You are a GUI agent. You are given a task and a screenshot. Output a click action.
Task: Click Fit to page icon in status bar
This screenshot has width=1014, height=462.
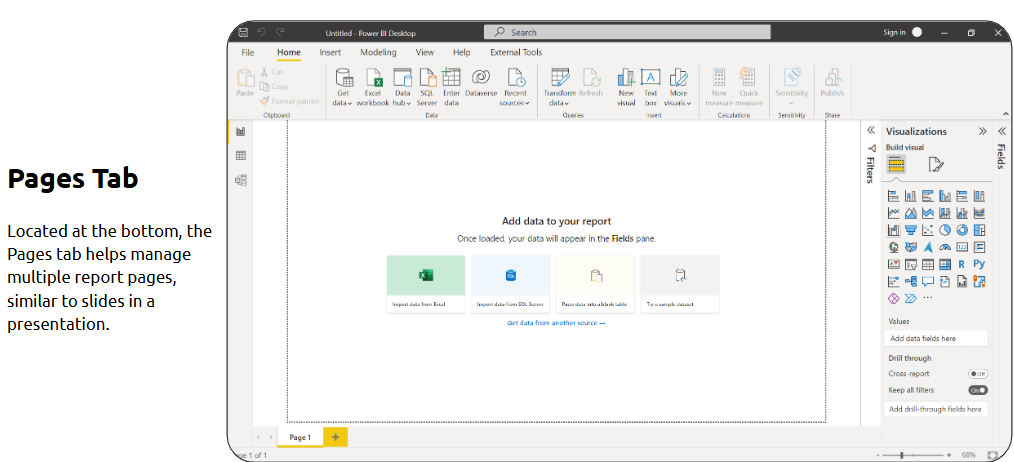pyautogui.click(x=993, y=456)
